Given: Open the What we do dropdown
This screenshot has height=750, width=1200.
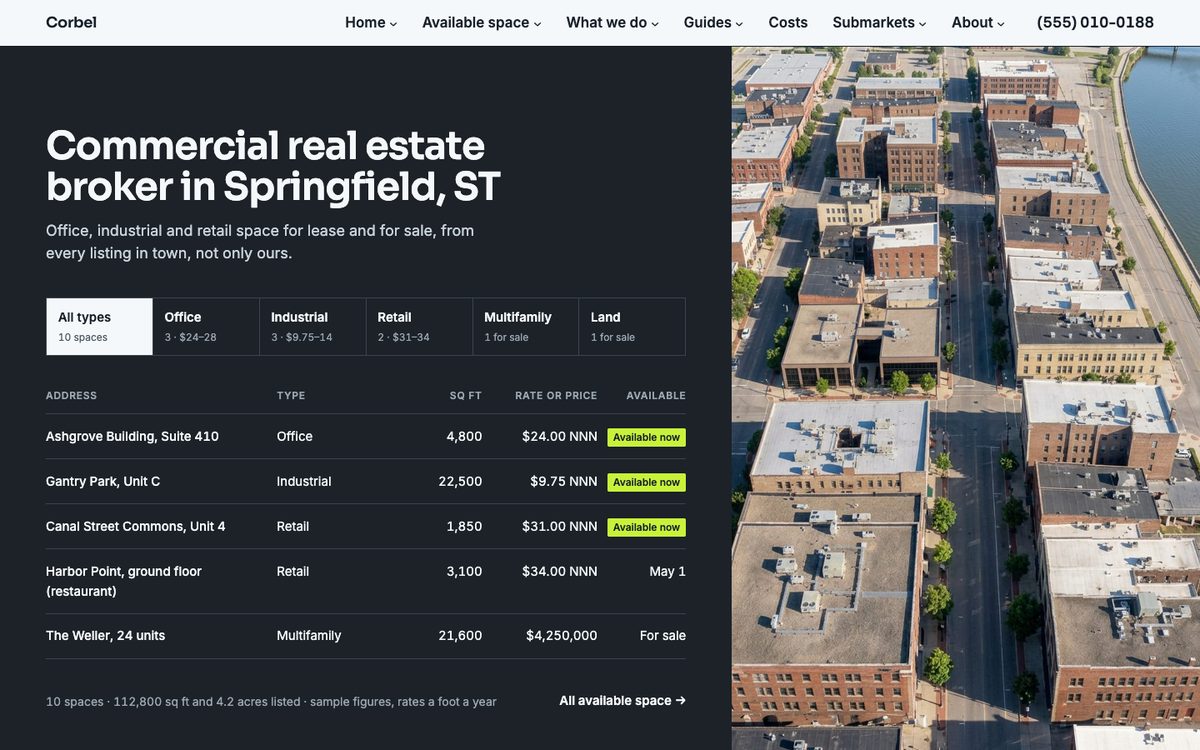Looking at the screenshot, I should 613,22.
